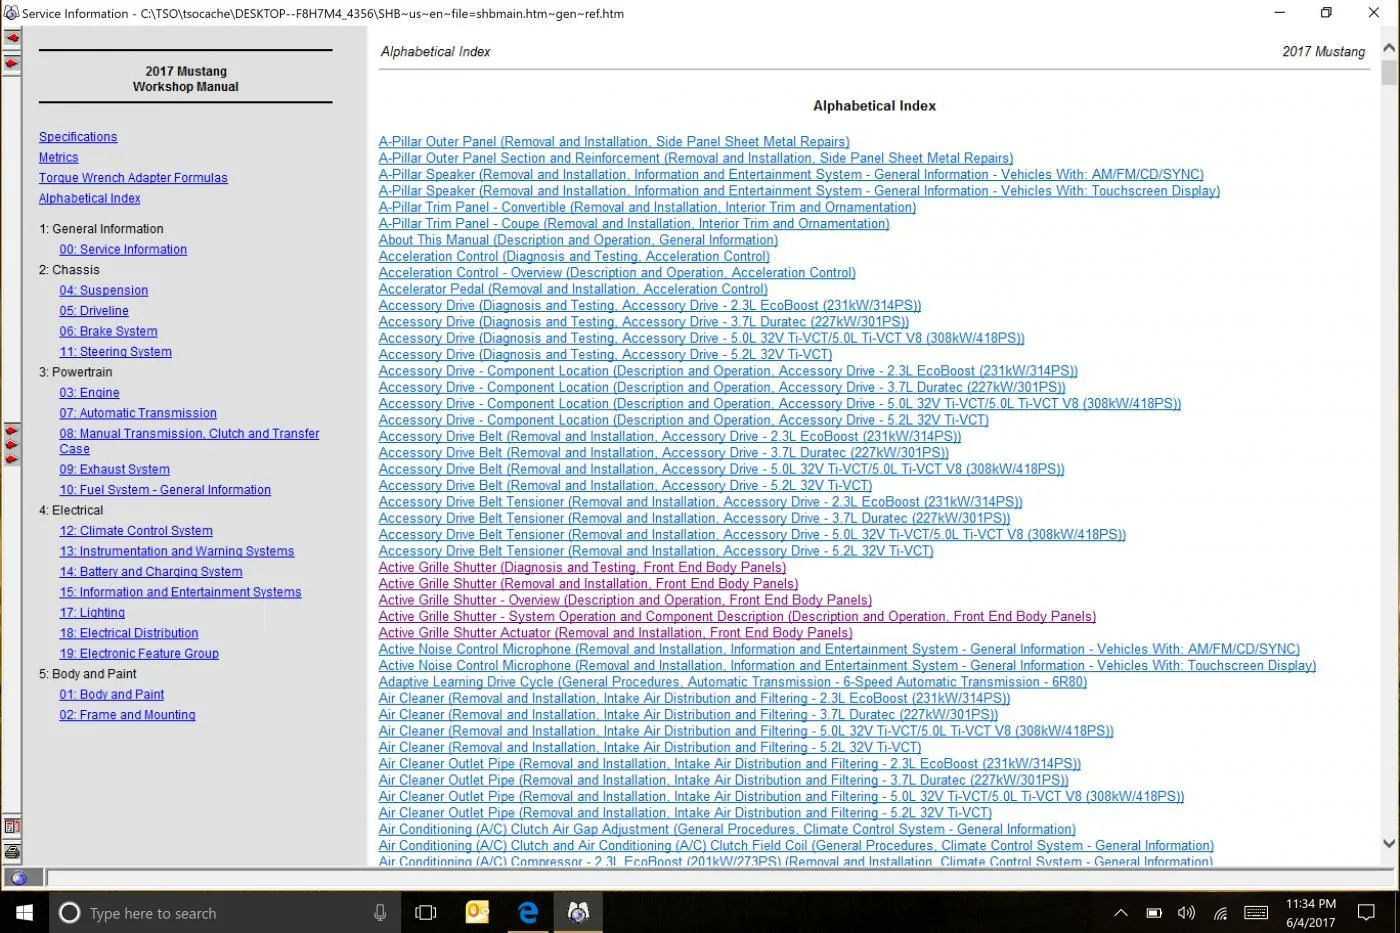Open the touch keyboard tray icon

click(x=1256, y=912)
